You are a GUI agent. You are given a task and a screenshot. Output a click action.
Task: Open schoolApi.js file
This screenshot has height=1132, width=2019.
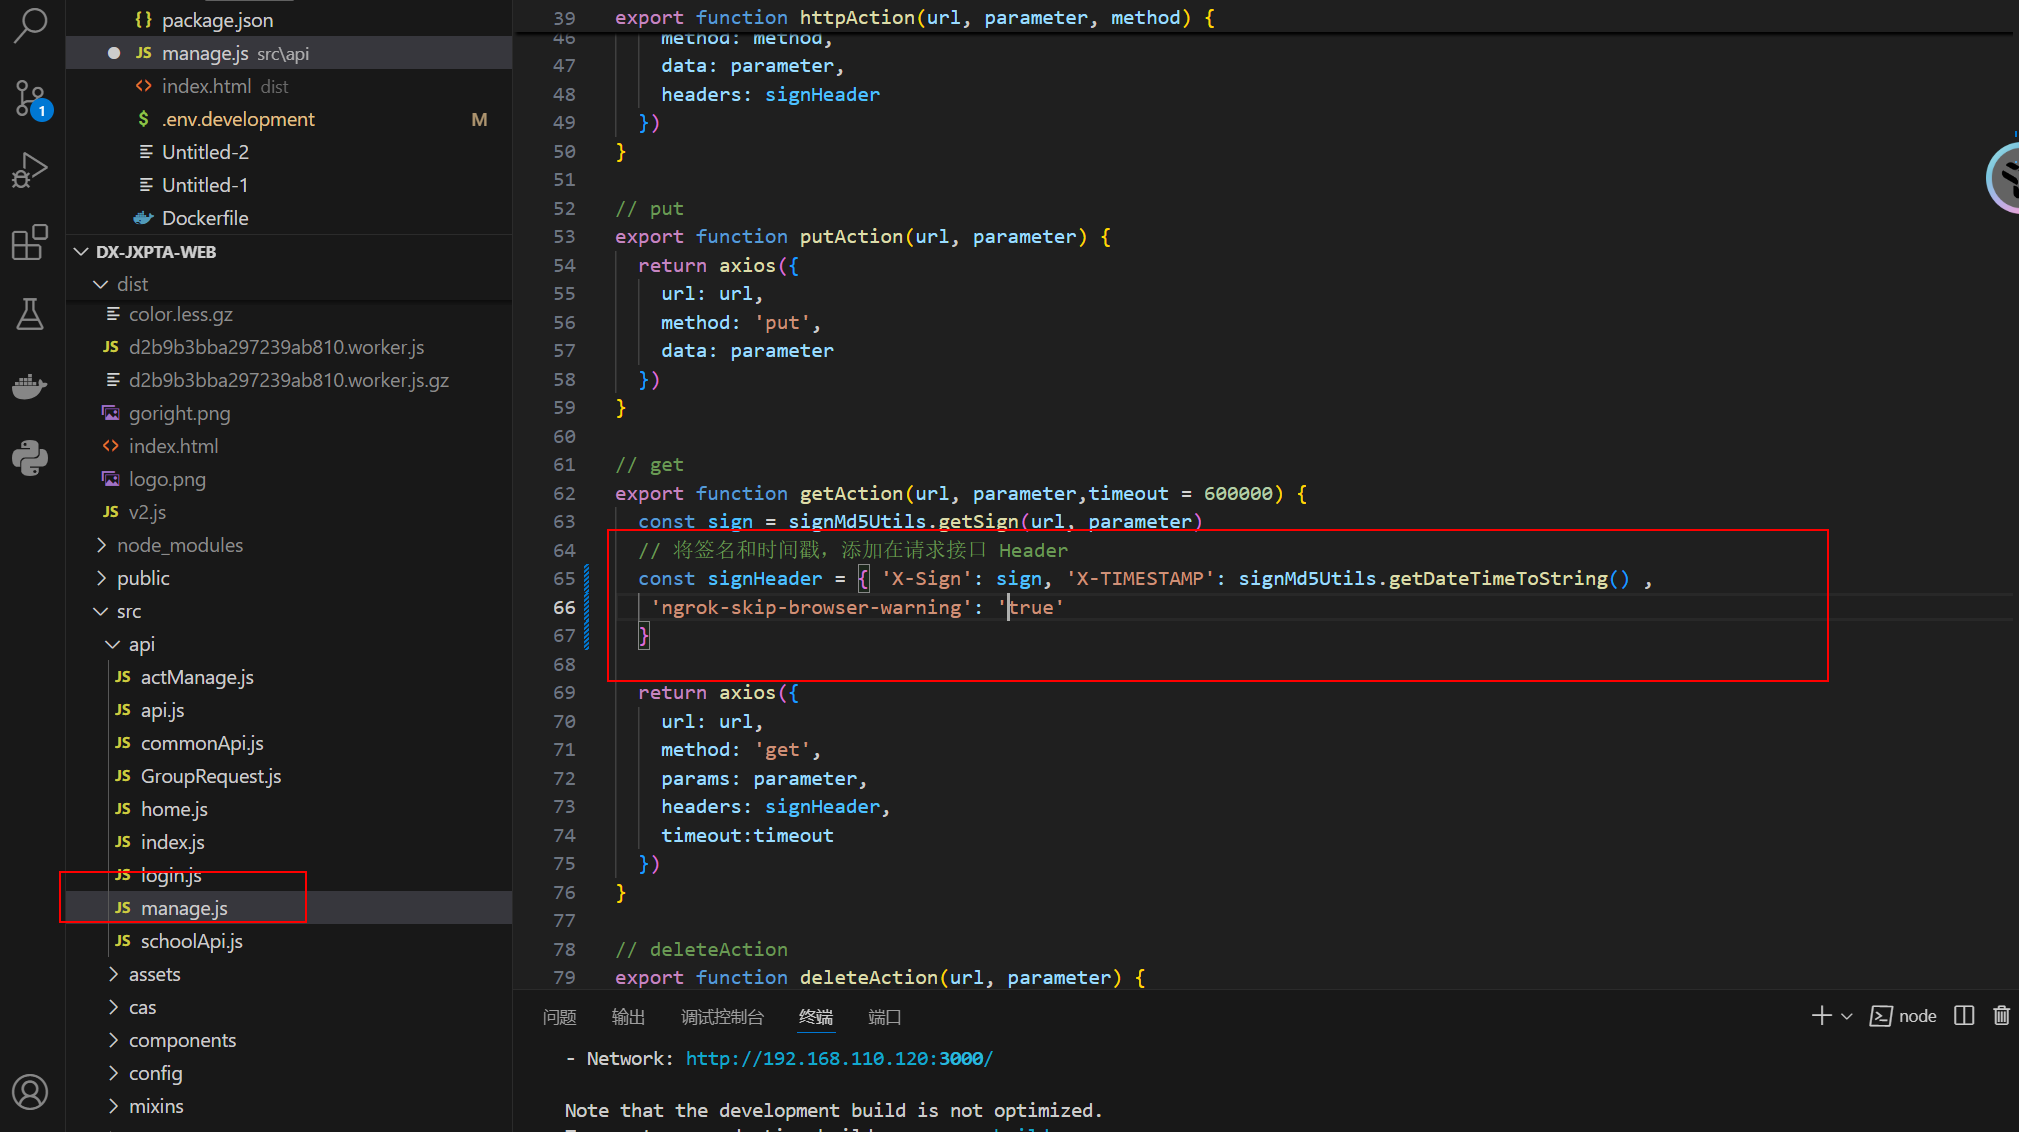point(289,941)
